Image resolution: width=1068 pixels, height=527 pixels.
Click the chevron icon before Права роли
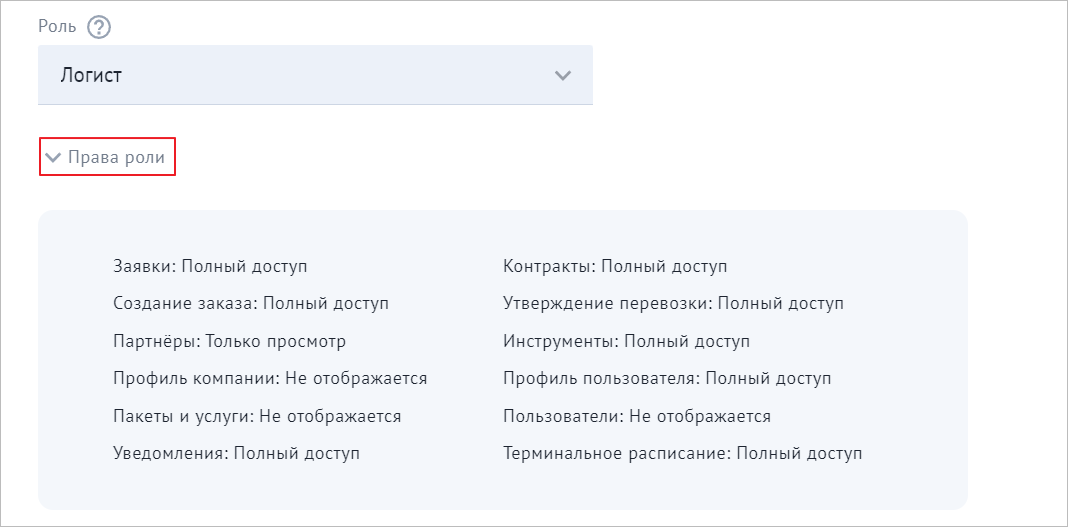53,158
